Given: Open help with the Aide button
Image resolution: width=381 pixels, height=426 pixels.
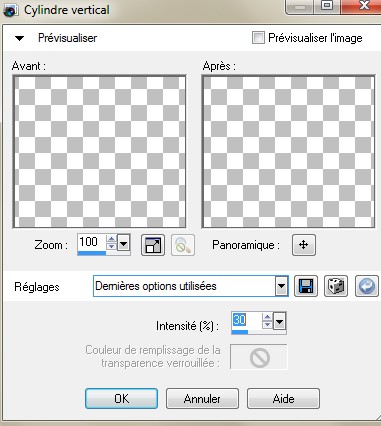Looking at the screenshot, I should tap(283, 398).
